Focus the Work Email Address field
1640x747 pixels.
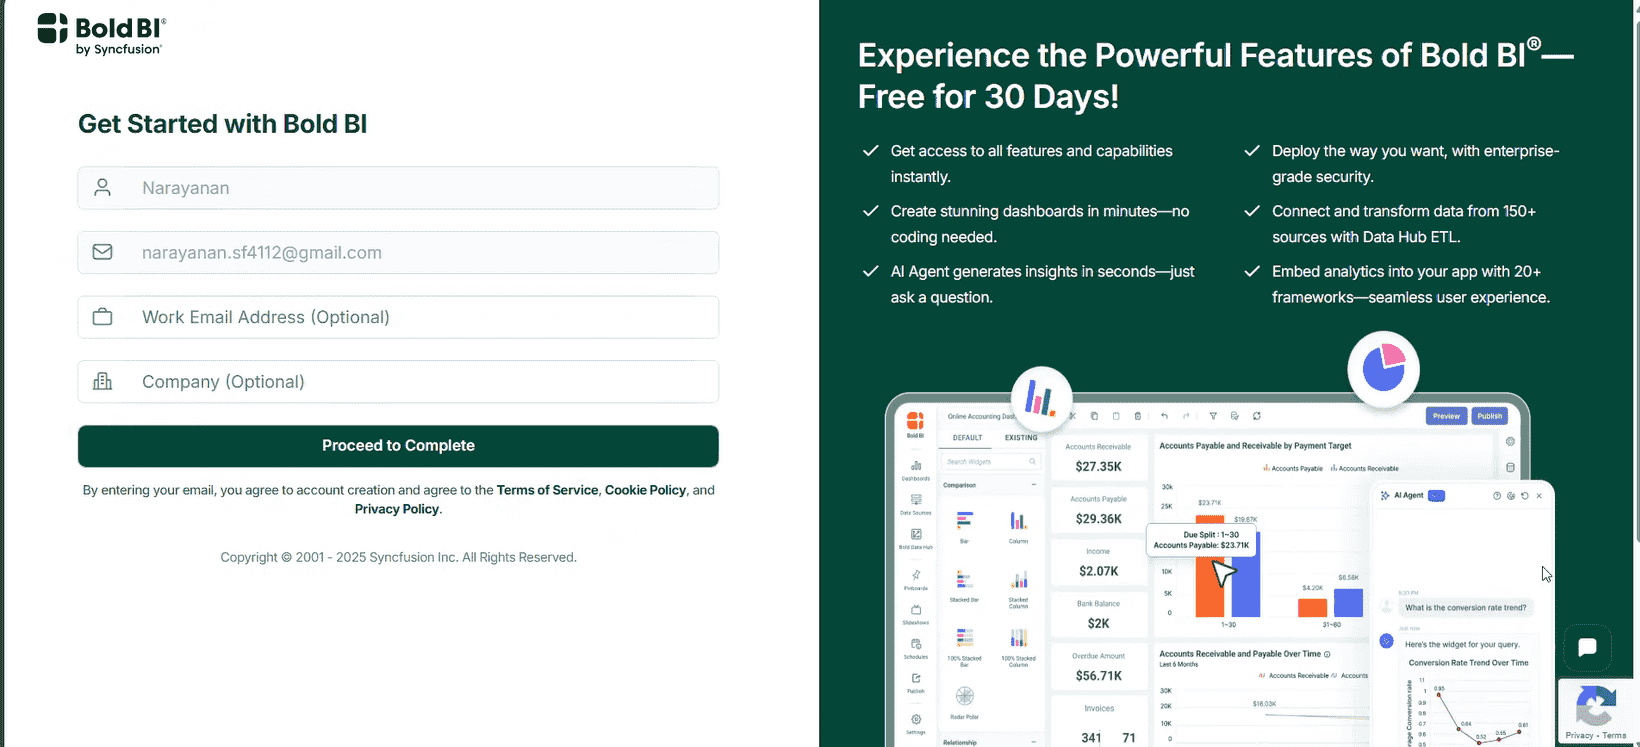point(398,317)
